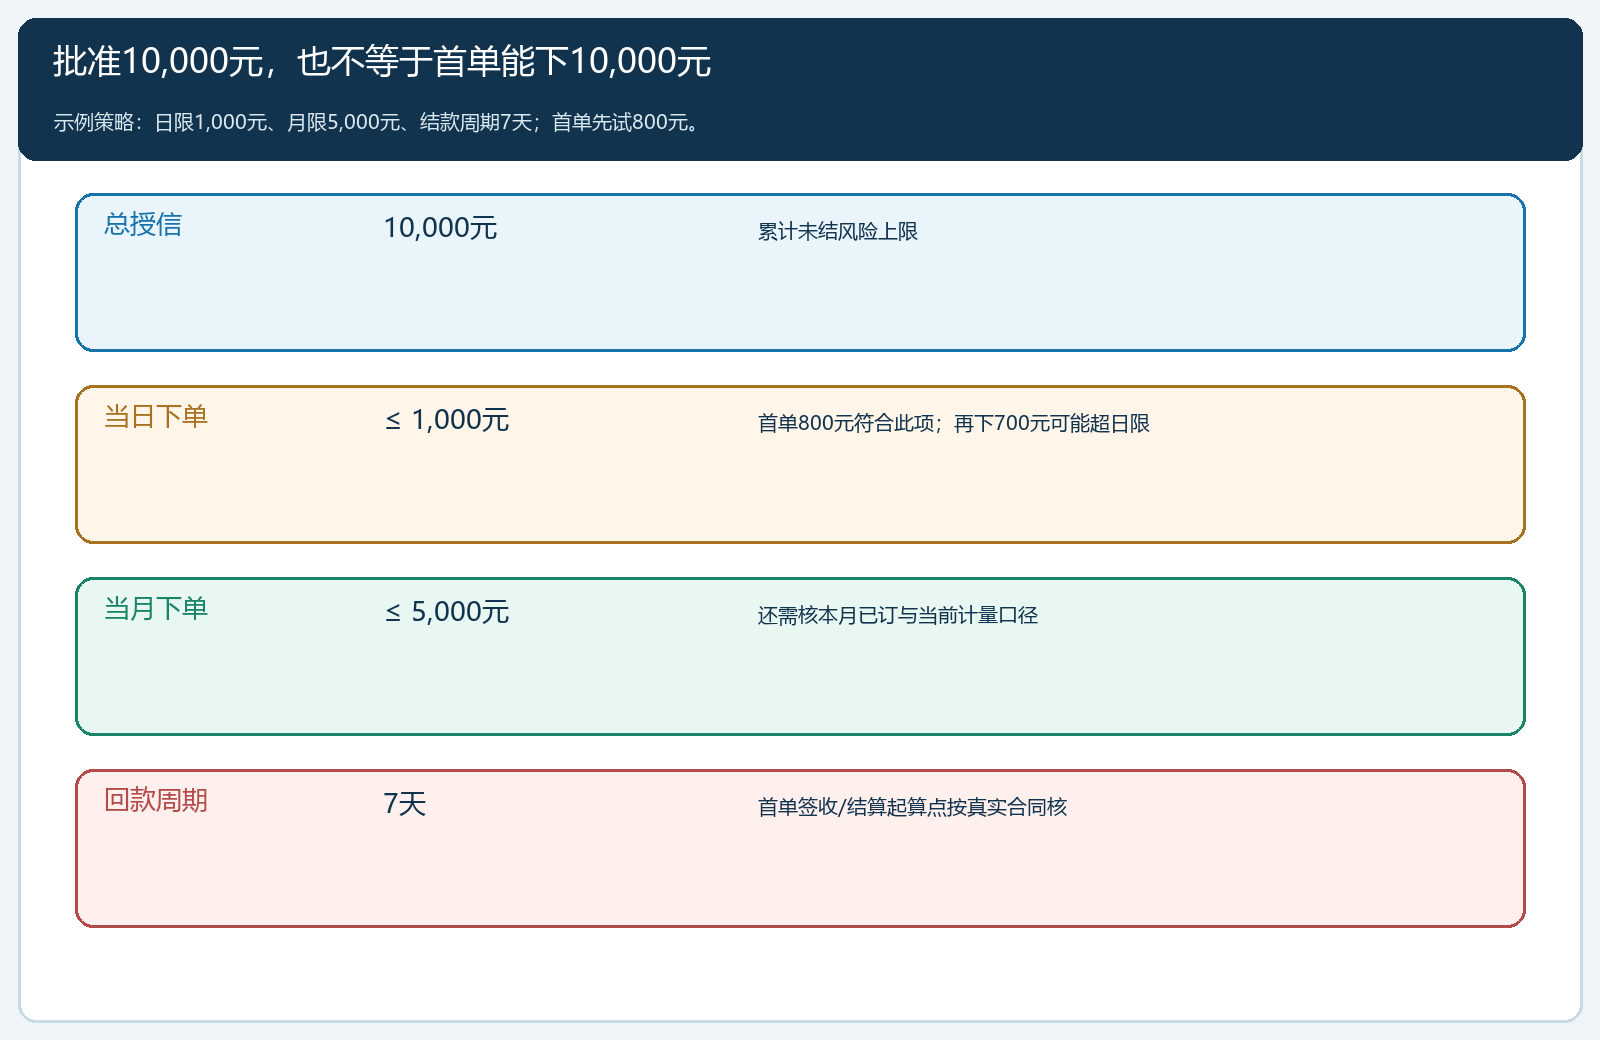Click the ≤ 5,000元 value

447,612
